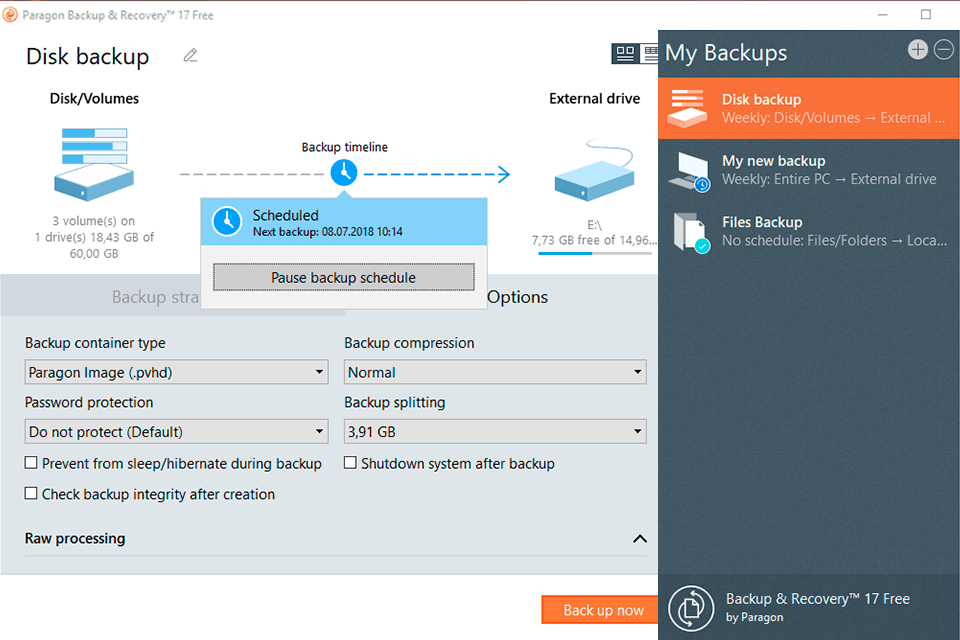Image resolution: width=960 pixels, height=640 pixels.
Task: Open the Password protection dropdown
Action: pos(176,431)
